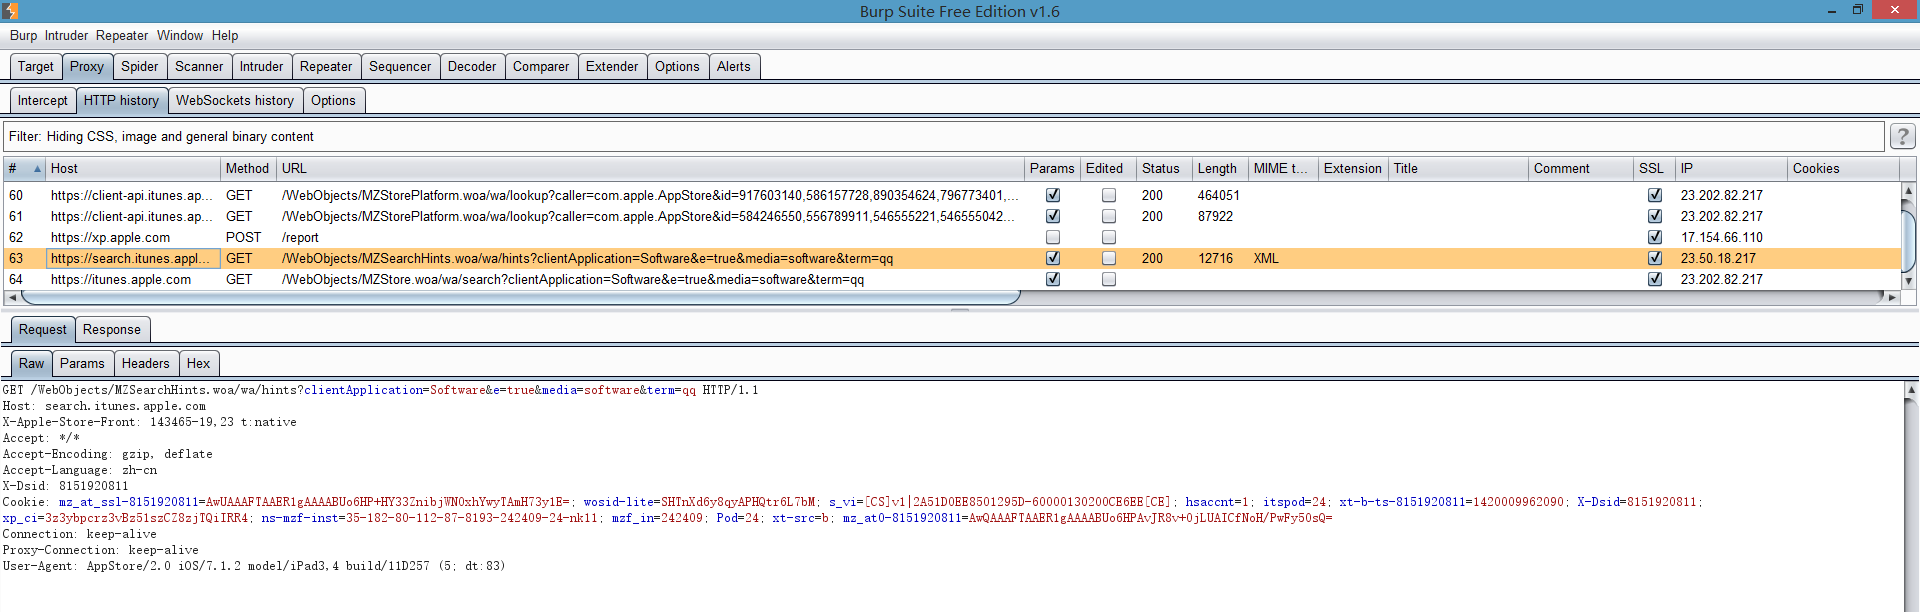
Task: Sort by the URL column header
Action: tap(650, 168)
